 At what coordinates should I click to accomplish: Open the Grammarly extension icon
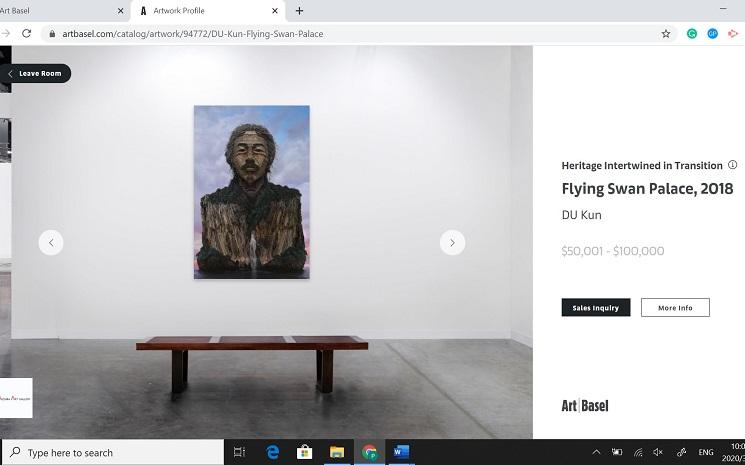[x=692, y=34]
